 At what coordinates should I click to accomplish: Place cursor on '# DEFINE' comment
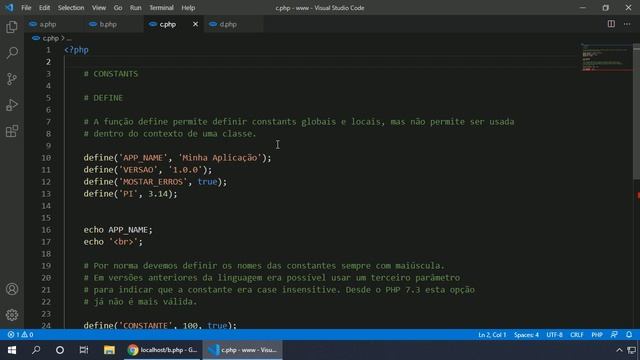[103, 98]
